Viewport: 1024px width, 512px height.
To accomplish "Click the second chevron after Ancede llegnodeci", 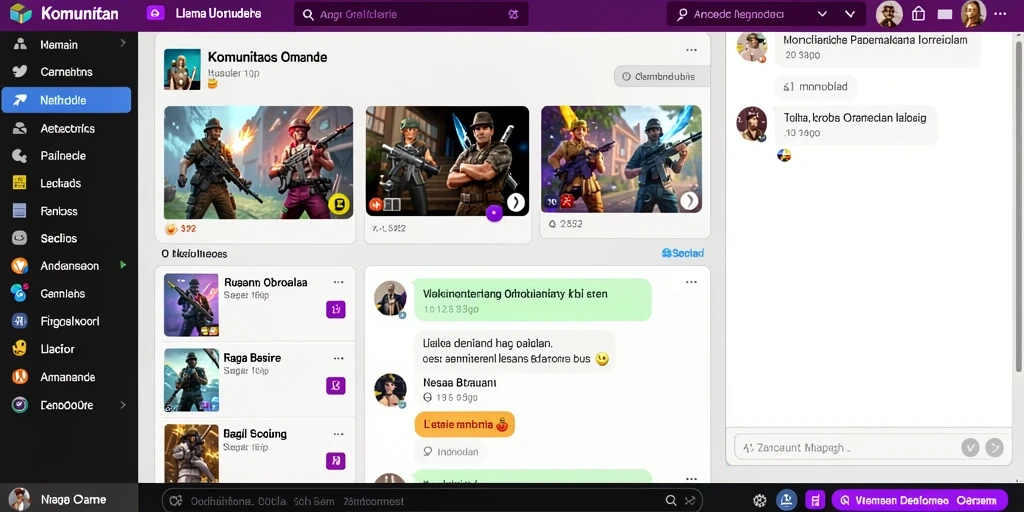I will 850,14.
